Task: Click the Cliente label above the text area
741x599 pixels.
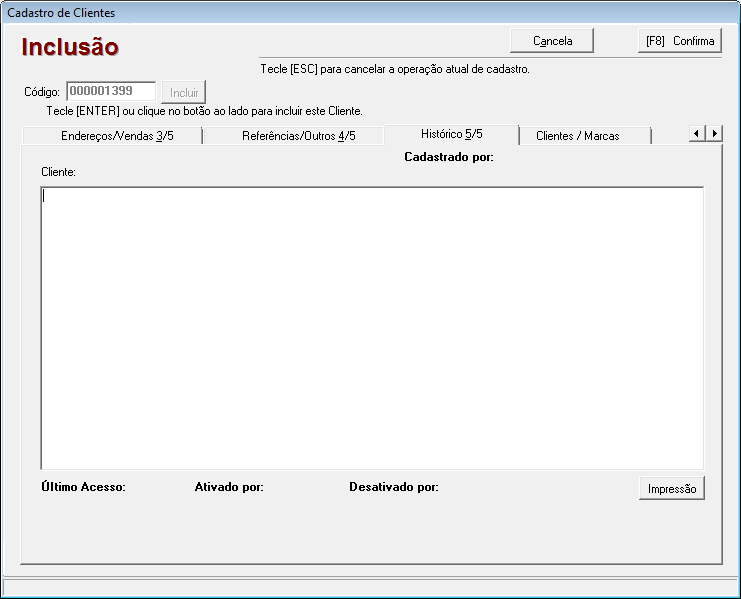Action: (58, 172)
